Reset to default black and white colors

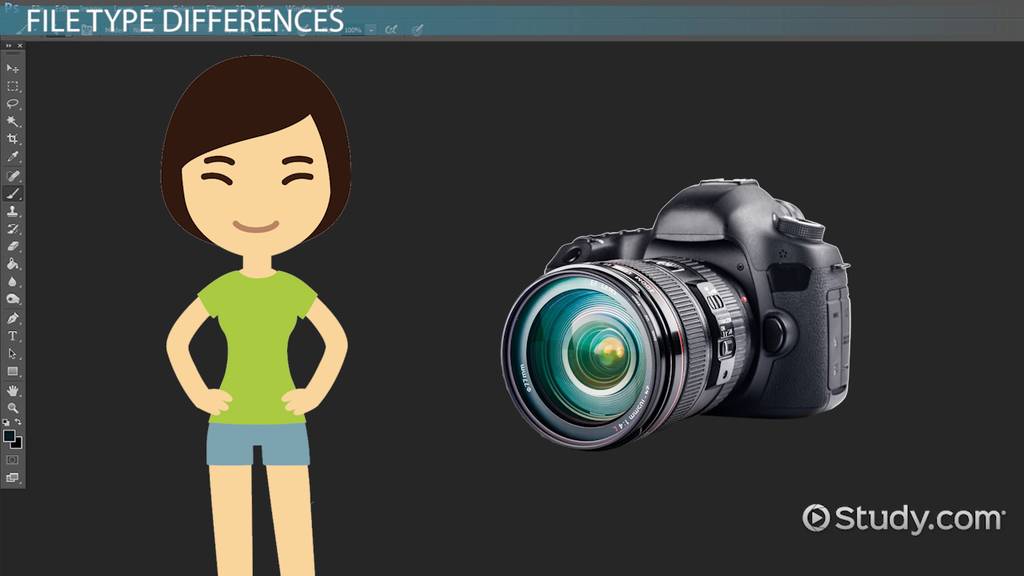(7, 423)
